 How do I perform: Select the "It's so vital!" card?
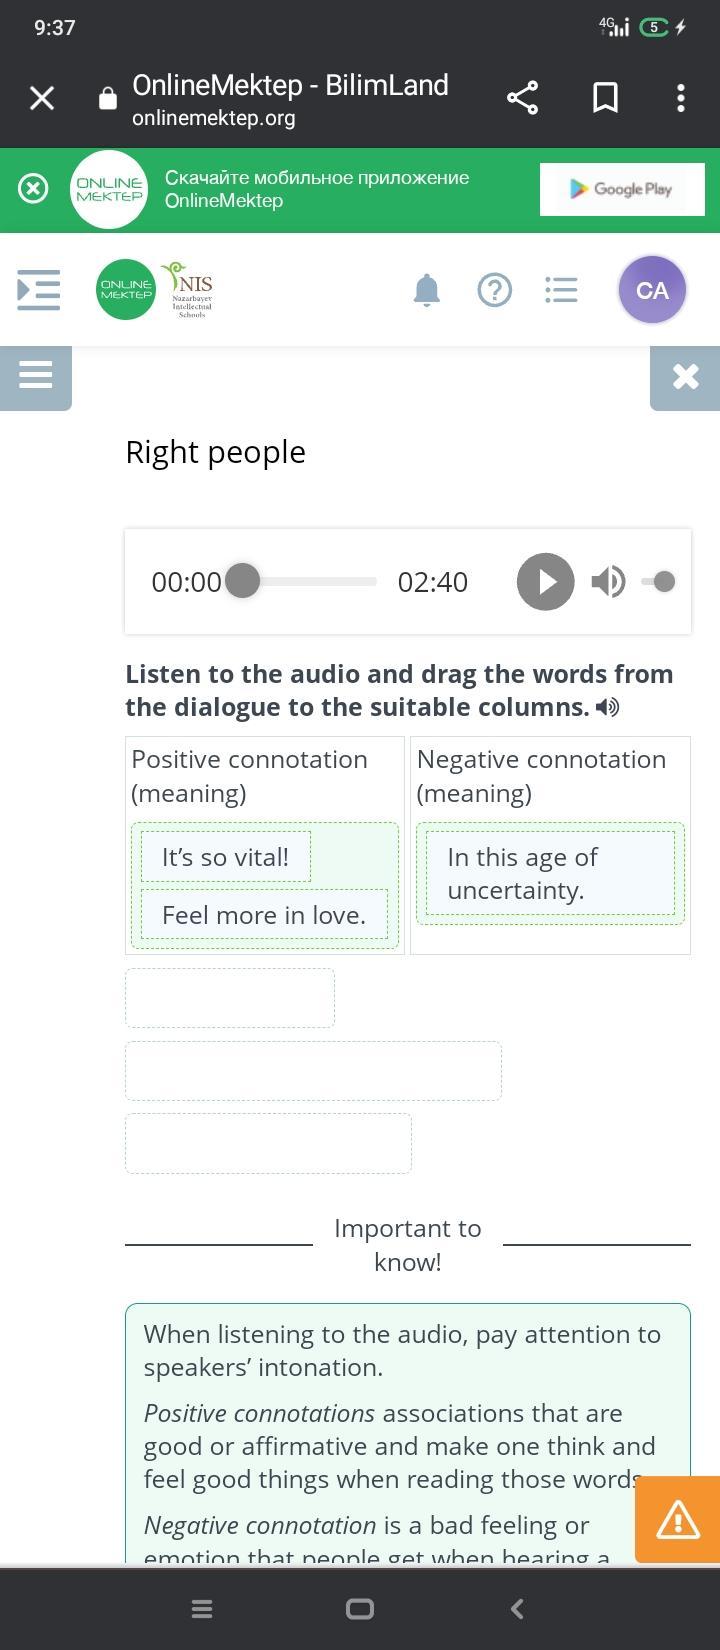226,857
